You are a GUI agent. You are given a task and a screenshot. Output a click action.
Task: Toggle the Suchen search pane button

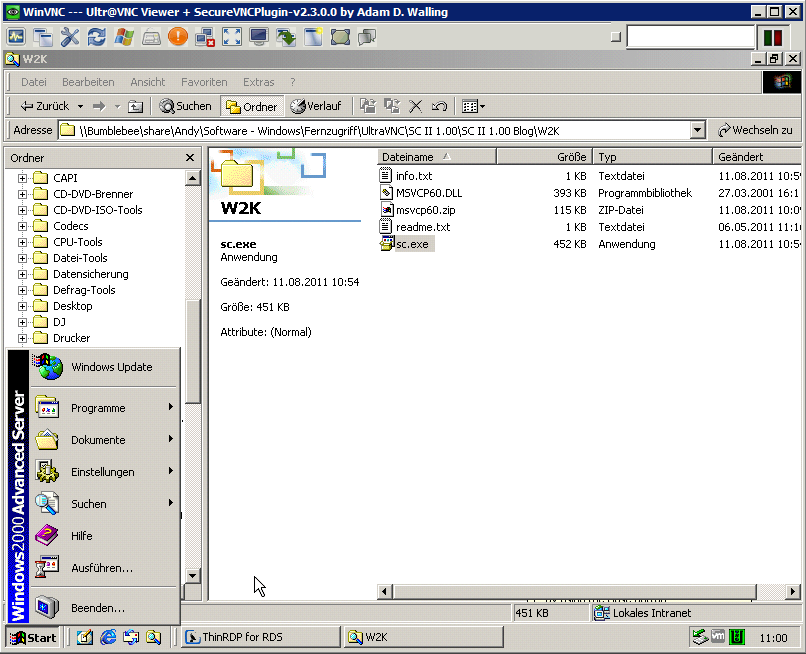coord(186,106)
